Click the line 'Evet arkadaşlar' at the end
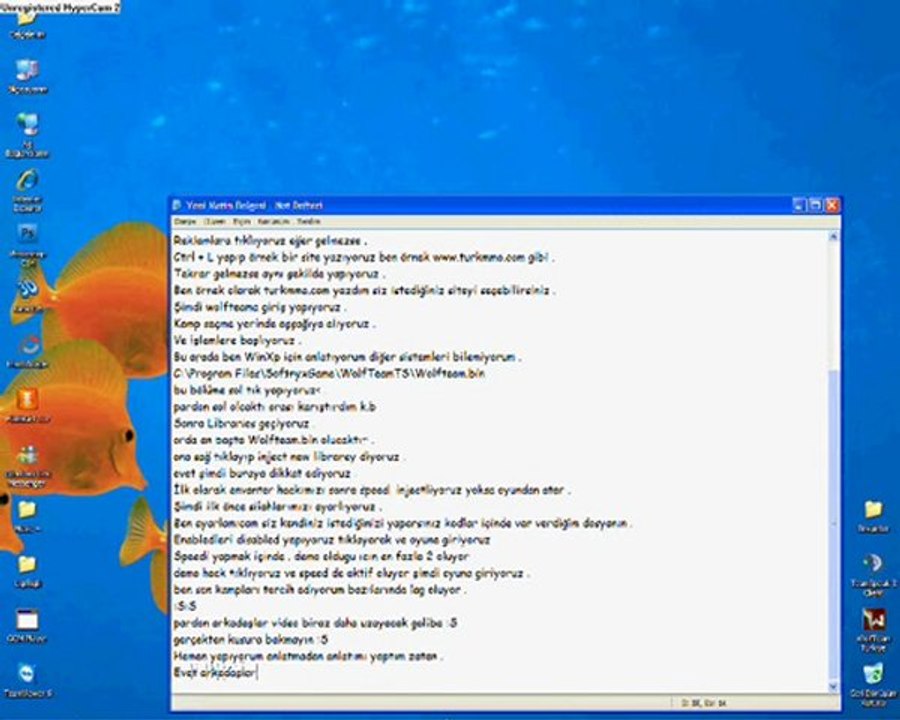The width and height of the screenshot is (900, 720). click(x=215, y=672)
